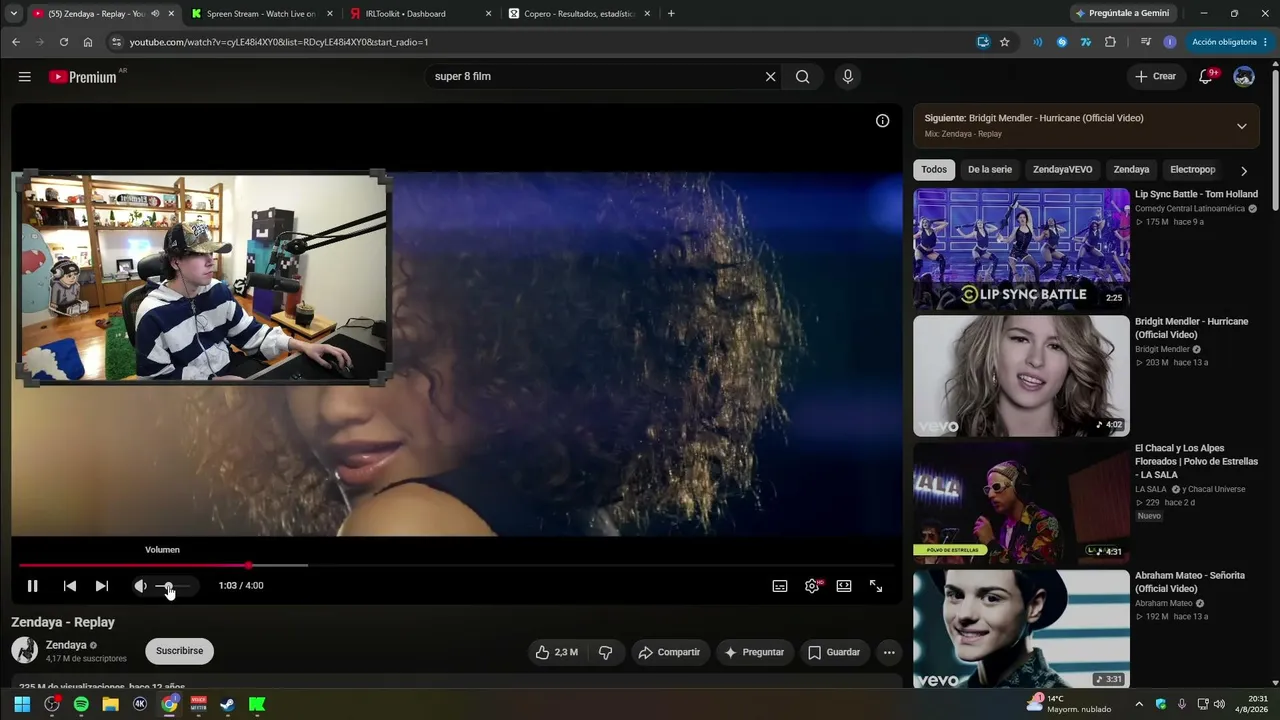Screen dimensions: 1280x720
Task: Bookmark this page with the star
Action: pyautogui.click(x=1005, y=42)
